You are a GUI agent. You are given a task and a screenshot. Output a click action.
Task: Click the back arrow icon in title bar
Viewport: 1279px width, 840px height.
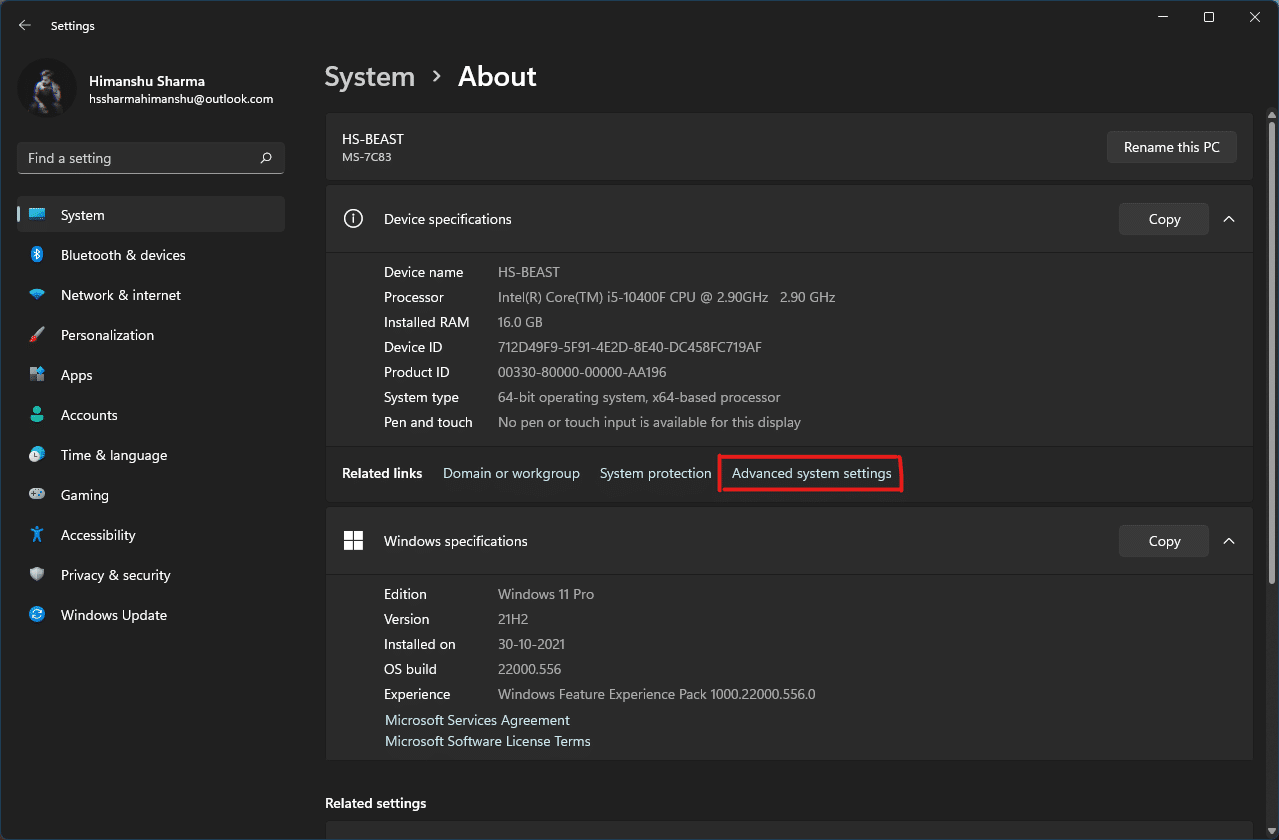pos(25,25)
